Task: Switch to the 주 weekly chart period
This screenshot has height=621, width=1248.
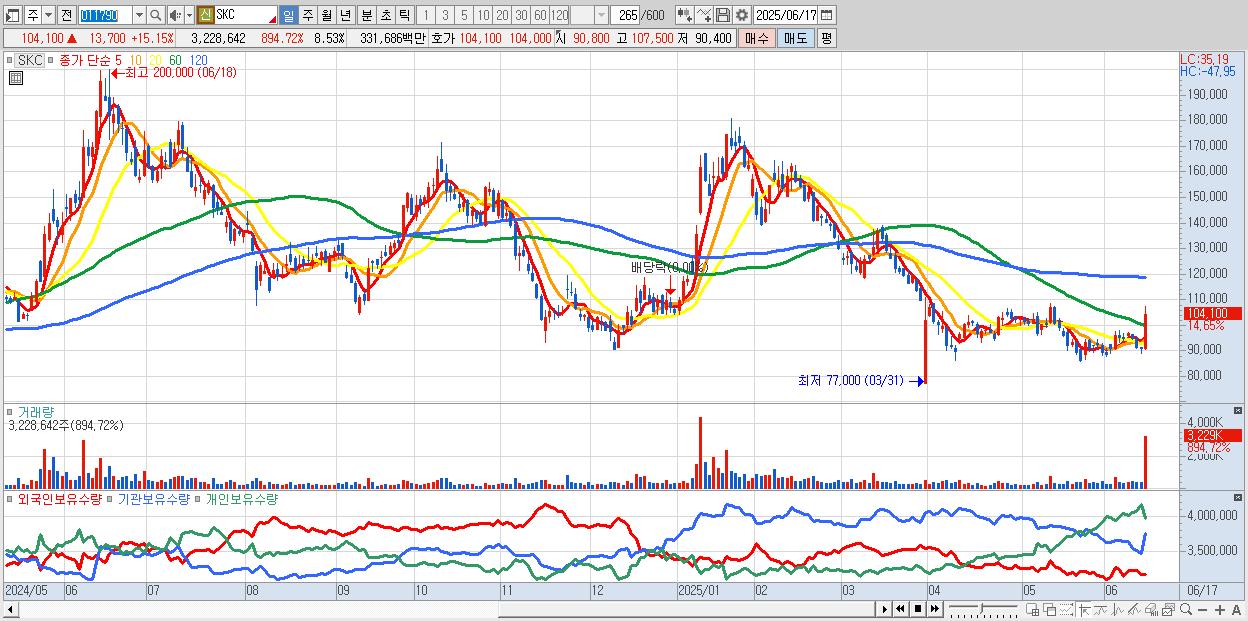Action: click(x=308, y=15)
